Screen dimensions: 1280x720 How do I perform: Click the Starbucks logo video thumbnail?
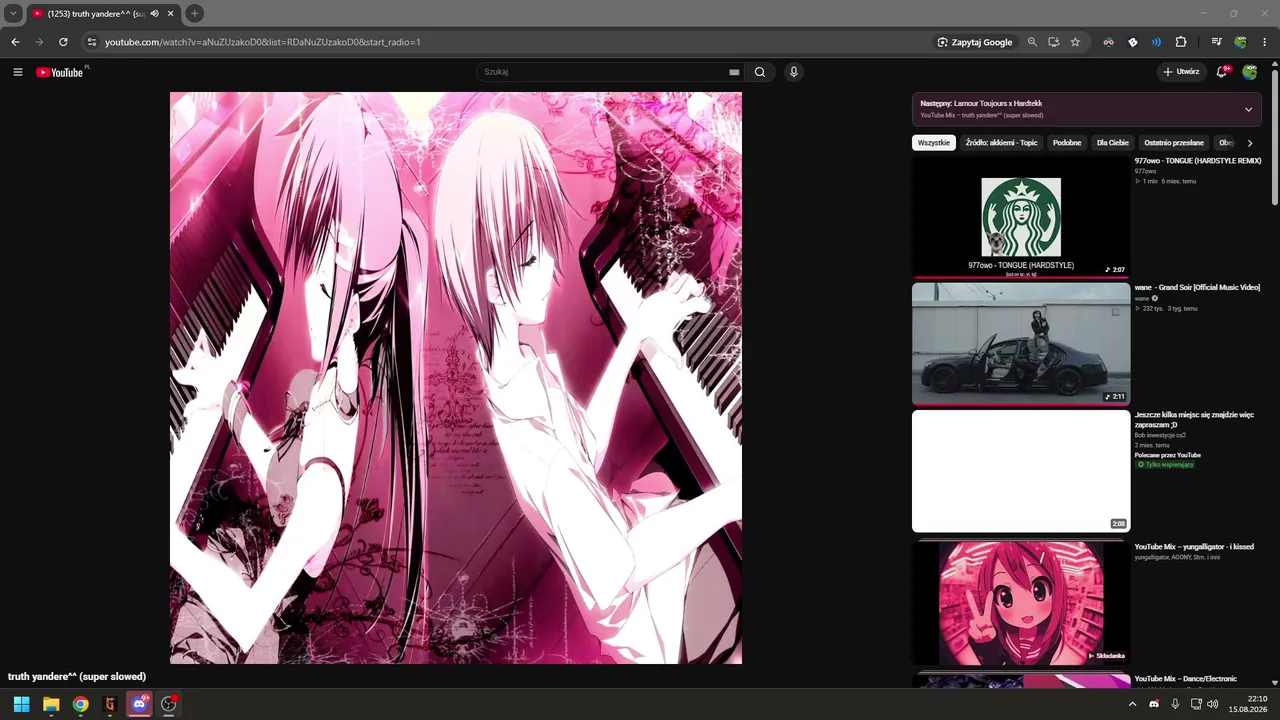pos(1021,216)
